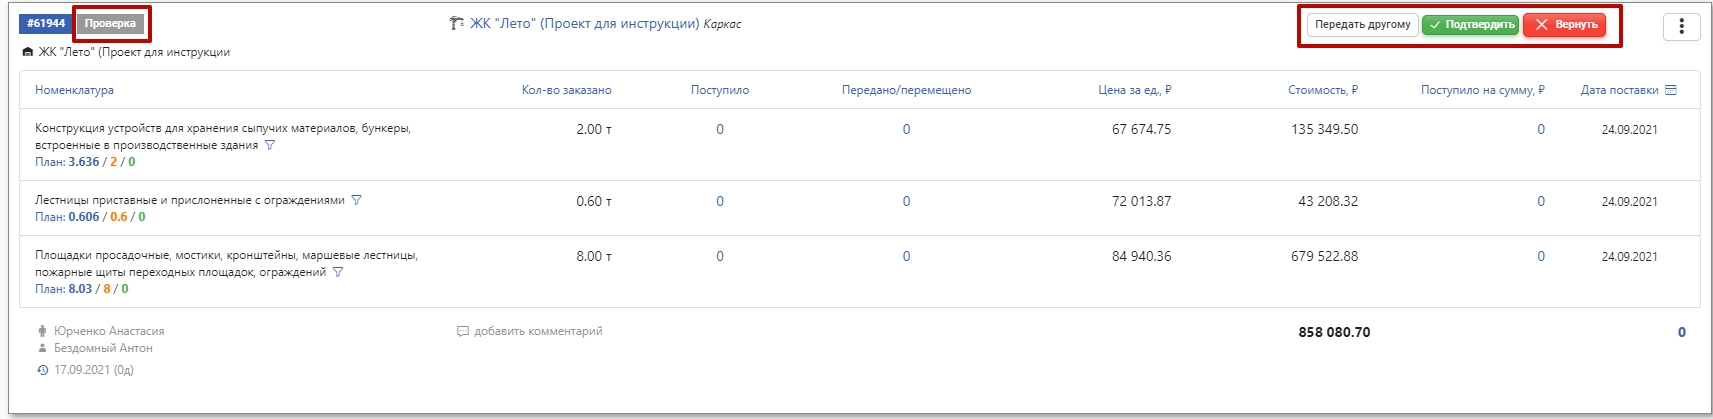This screenshot has height=419, width=1713.
Task: Click calendar icon beside Дата поставки header
Action: 1670,90
